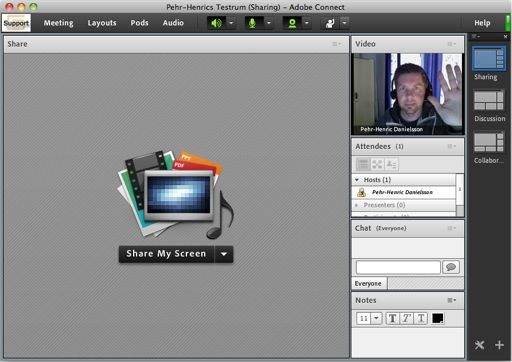The image size is (512, 362).
Task: Click the Chat (Everyone) pod title
Action: coord(380,228)
